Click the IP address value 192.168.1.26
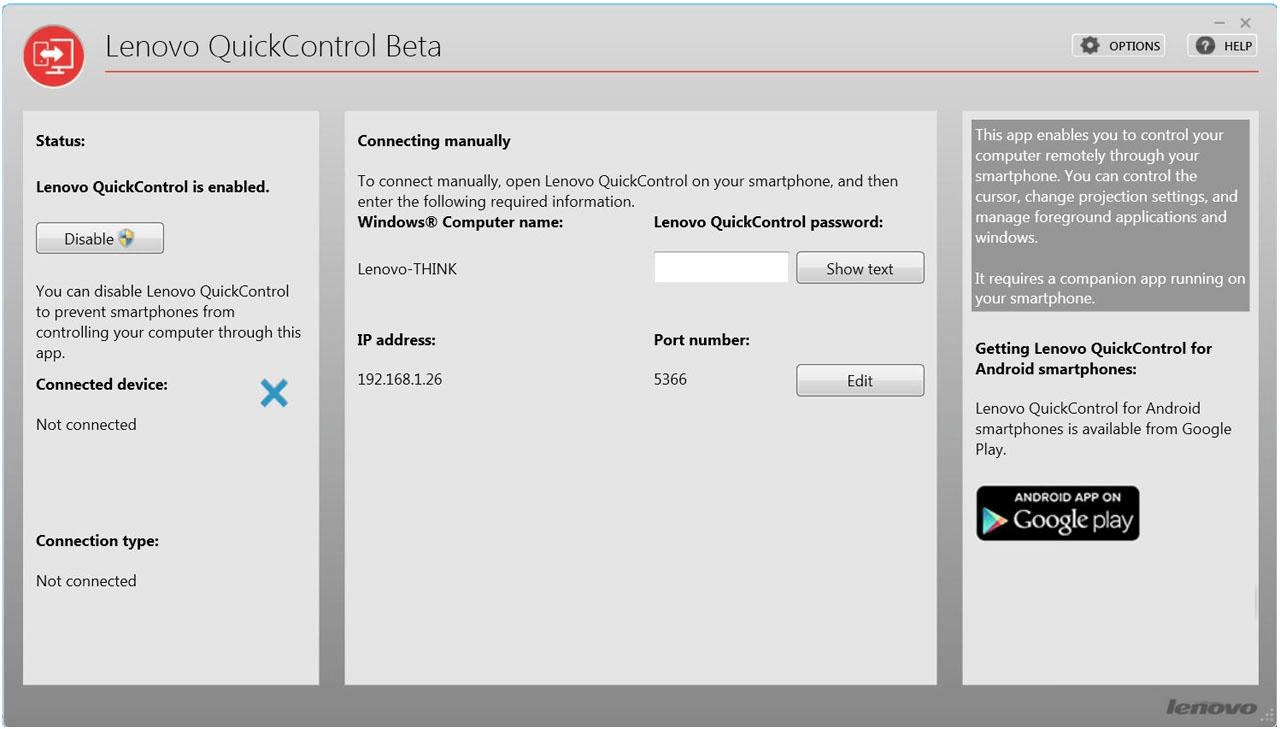The width and height of the screenshot is (1280, 729). (x=400, y=380)
